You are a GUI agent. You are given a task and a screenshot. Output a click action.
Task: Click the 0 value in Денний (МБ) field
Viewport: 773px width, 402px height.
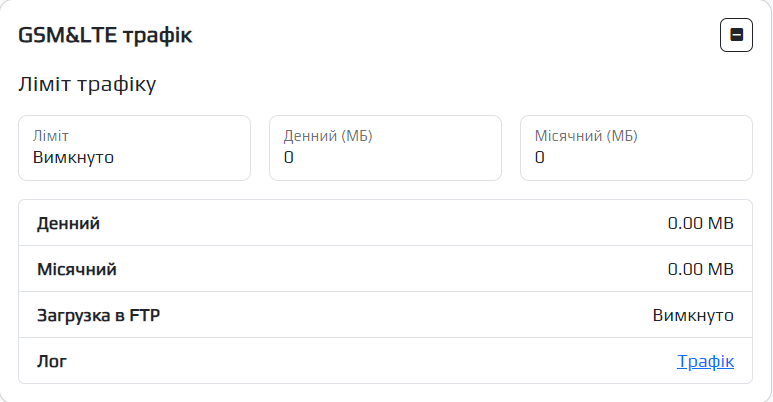pos(289,157)
